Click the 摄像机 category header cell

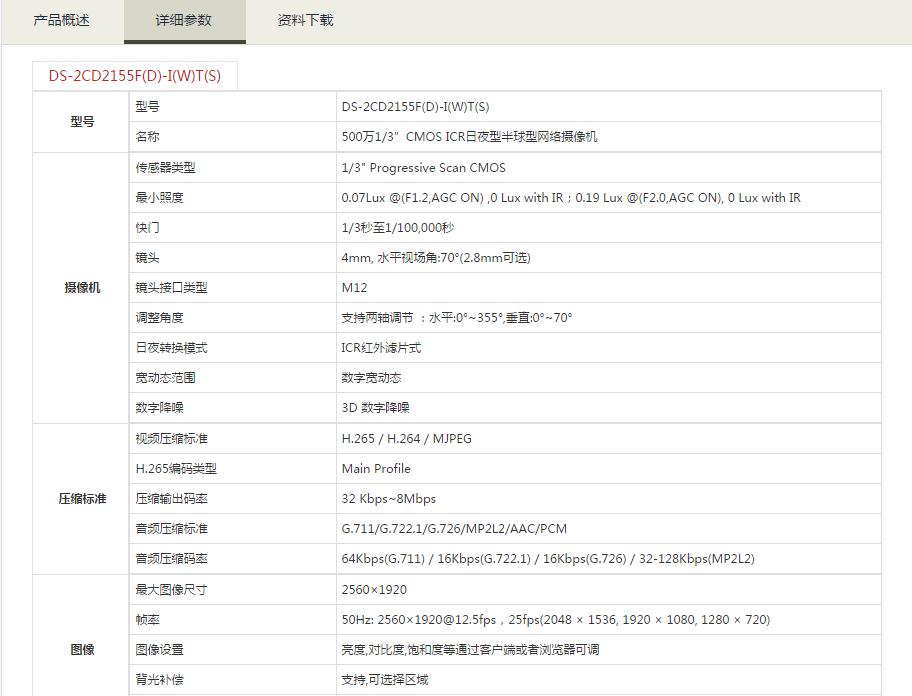[82, 288]
